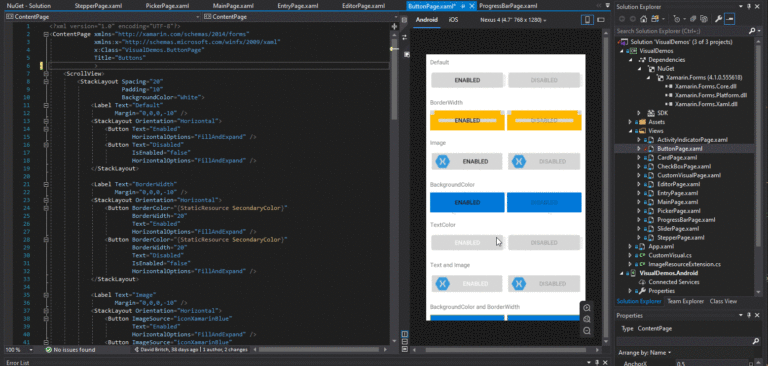Open the Nexus 4 device dropdown
The height and width of the screenshot is (366, 768).
point(513,20)
